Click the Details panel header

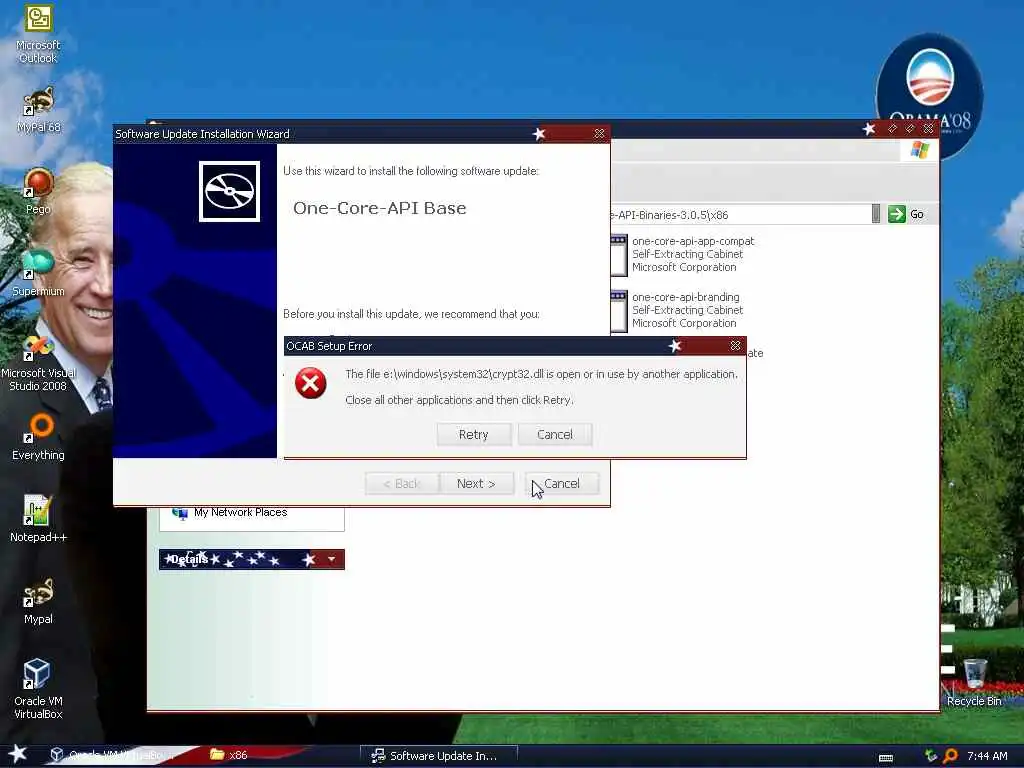coord(251,559)
